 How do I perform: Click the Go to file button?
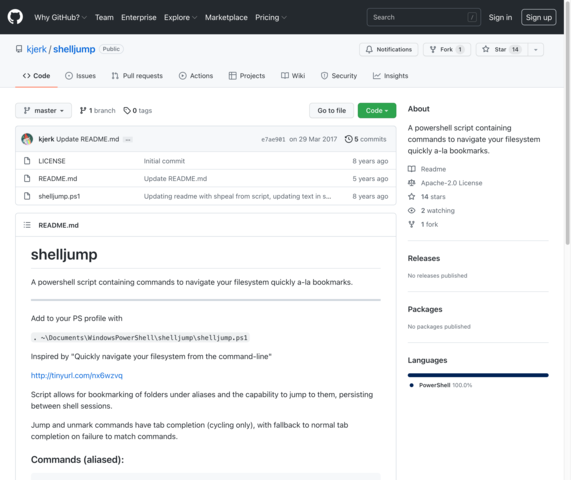click(331, 110)
